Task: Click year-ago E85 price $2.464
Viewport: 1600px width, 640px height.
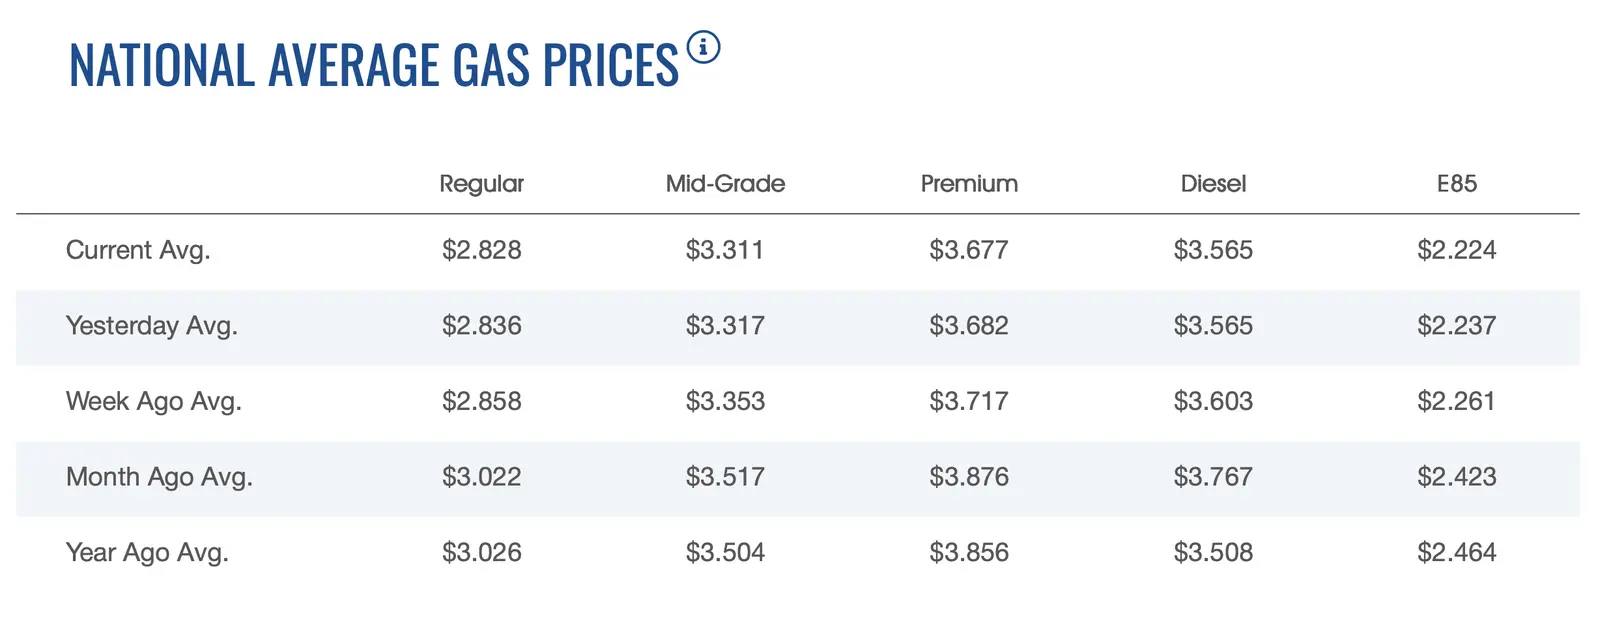Action: pyautogui.click(x=1456, y=553)
